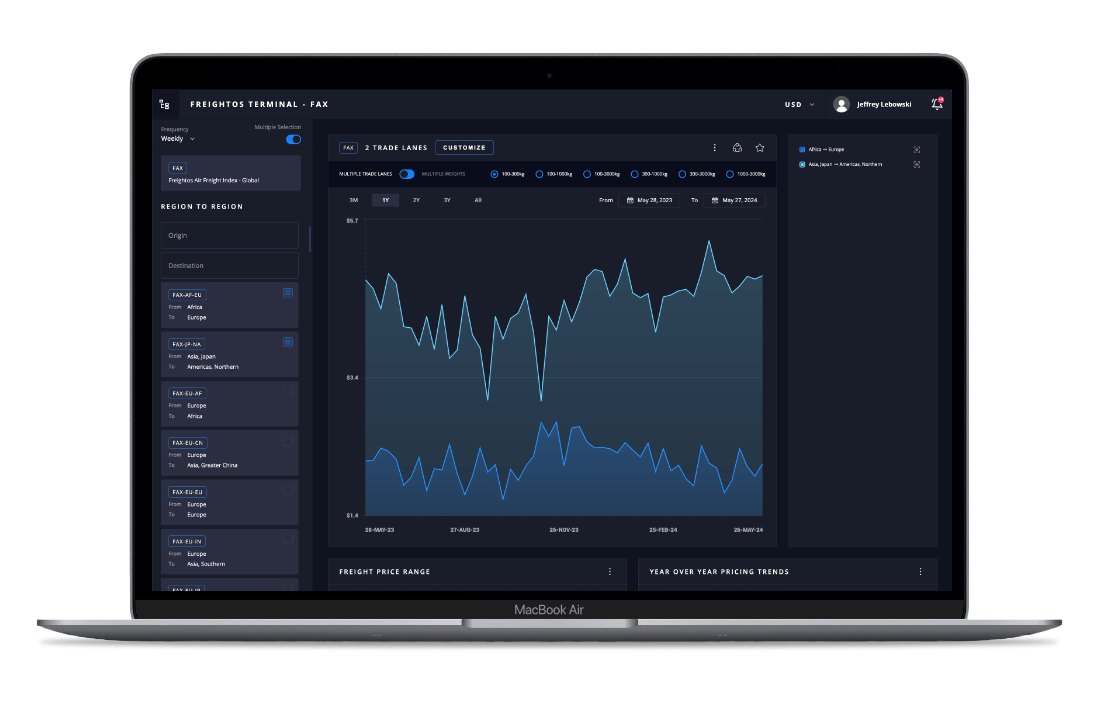Turn off the Multiple Selection toggle
This screenshot has height=706, width=1102.
[293, 139]
